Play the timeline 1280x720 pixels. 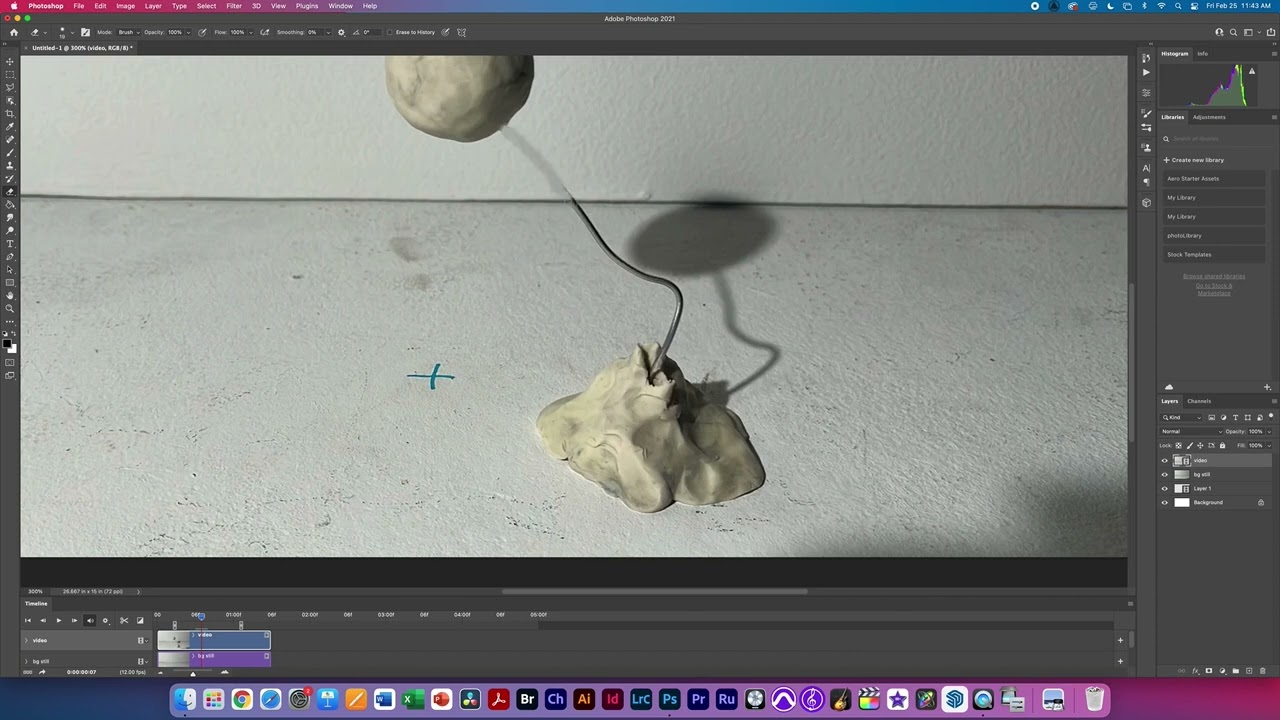tap(58, 620)
